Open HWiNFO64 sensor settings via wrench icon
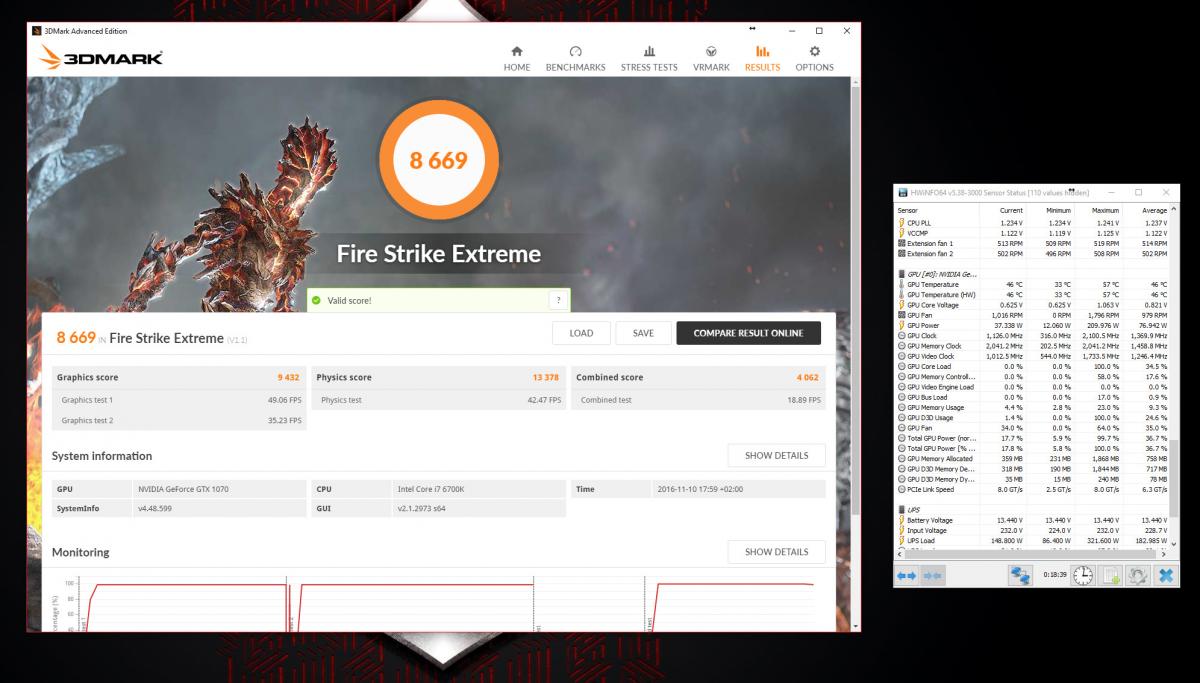Image resolution: width=1200 pixels, height=683 pixels. [1138, 575]
